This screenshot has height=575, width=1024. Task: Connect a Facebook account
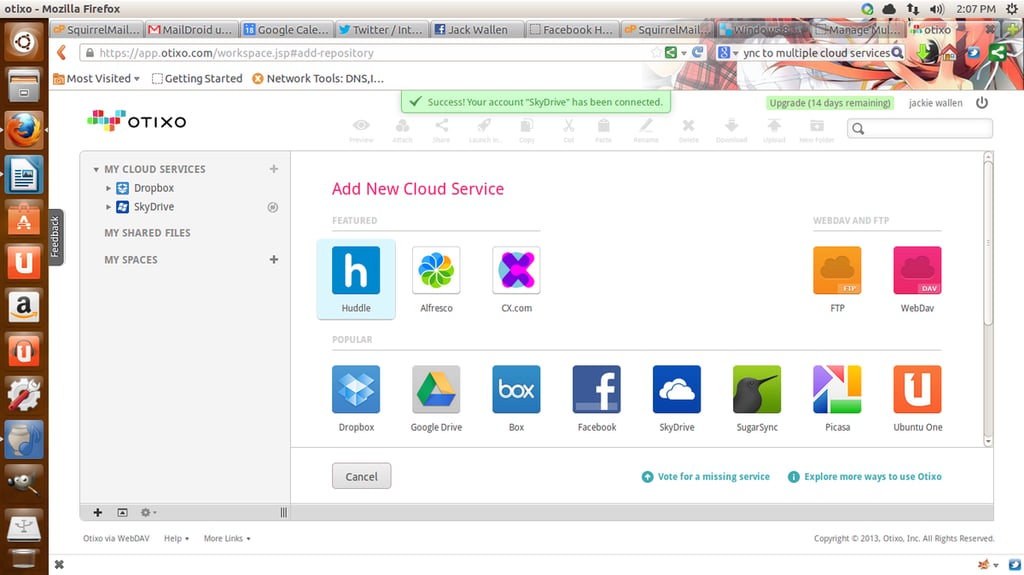click(597, 389)
